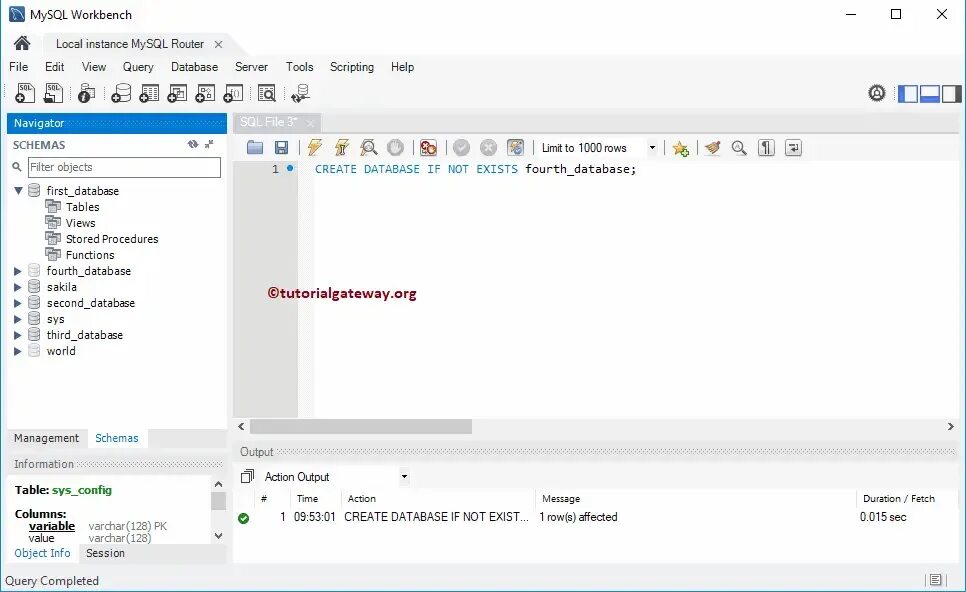Open find panel magnifier icon
The image size is (966, 592).
pyautogui.click(x=739, y=147)
